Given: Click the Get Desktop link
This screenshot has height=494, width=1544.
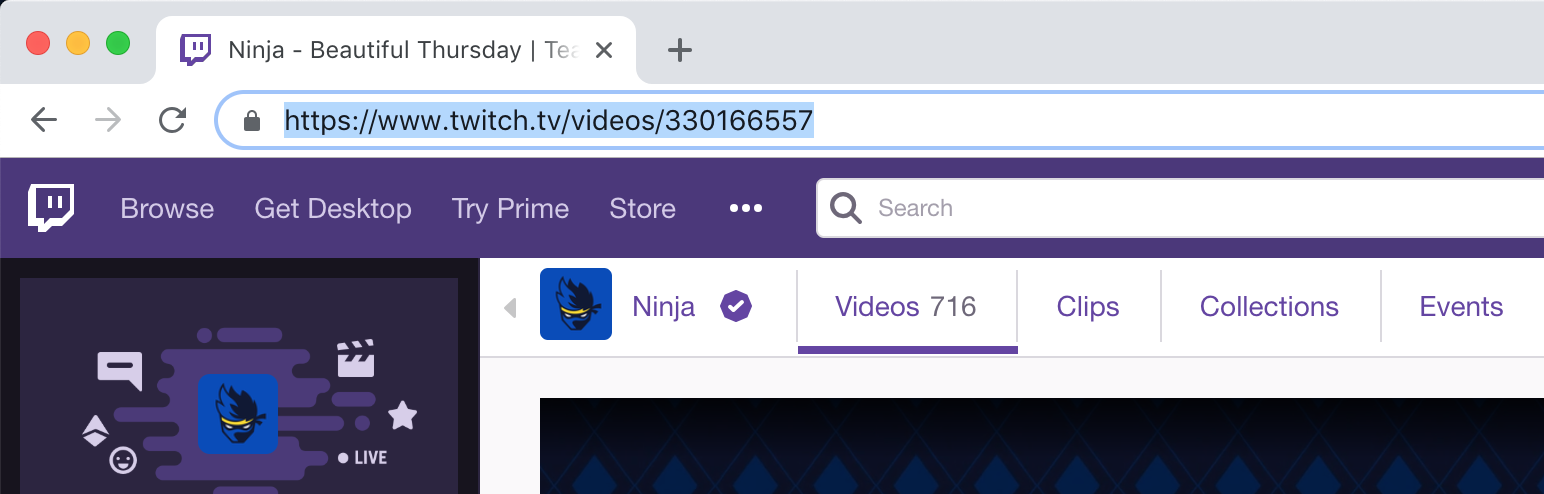Looking at the screenshot, I should [x=333, y=208].
